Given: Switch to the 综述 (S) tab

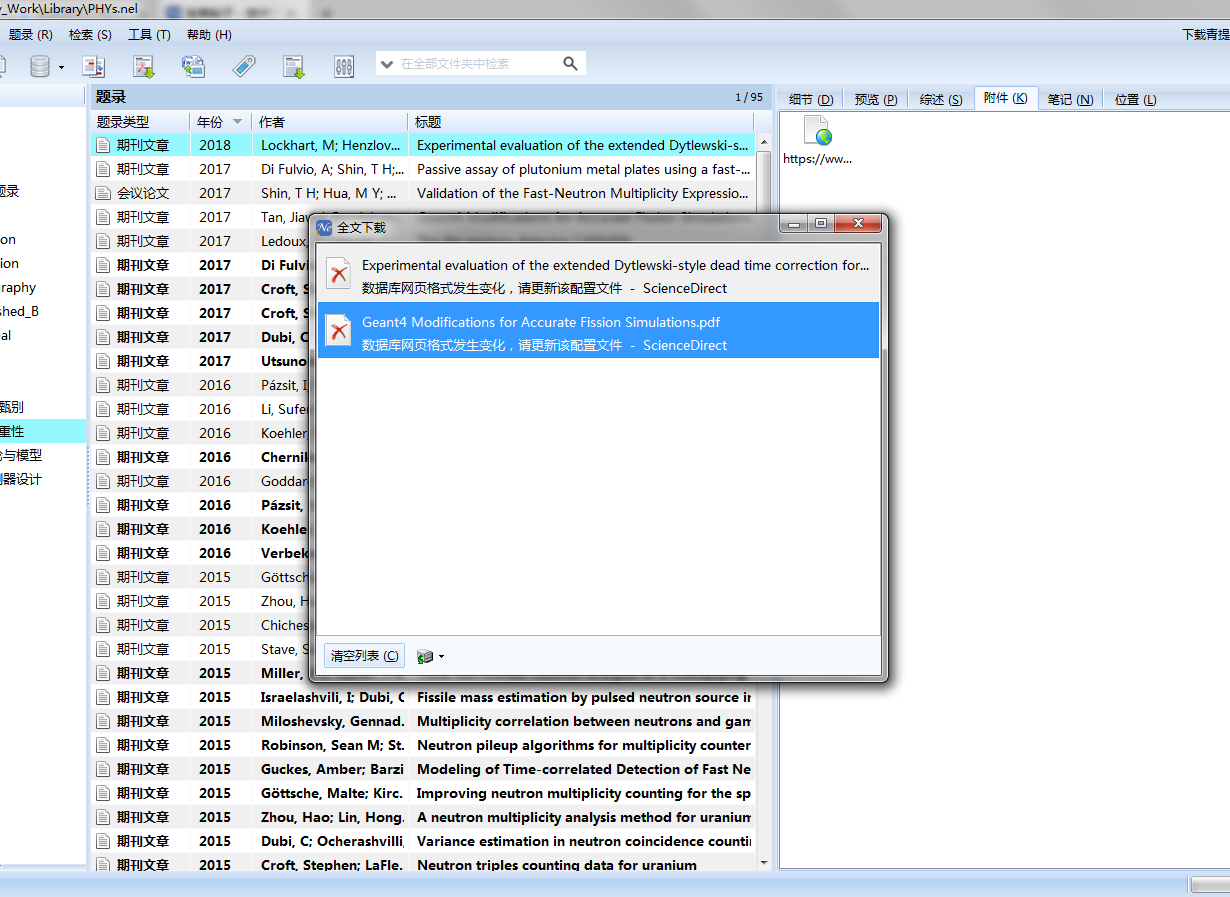Looking at the screenshot, I should (x=941, y=99).
